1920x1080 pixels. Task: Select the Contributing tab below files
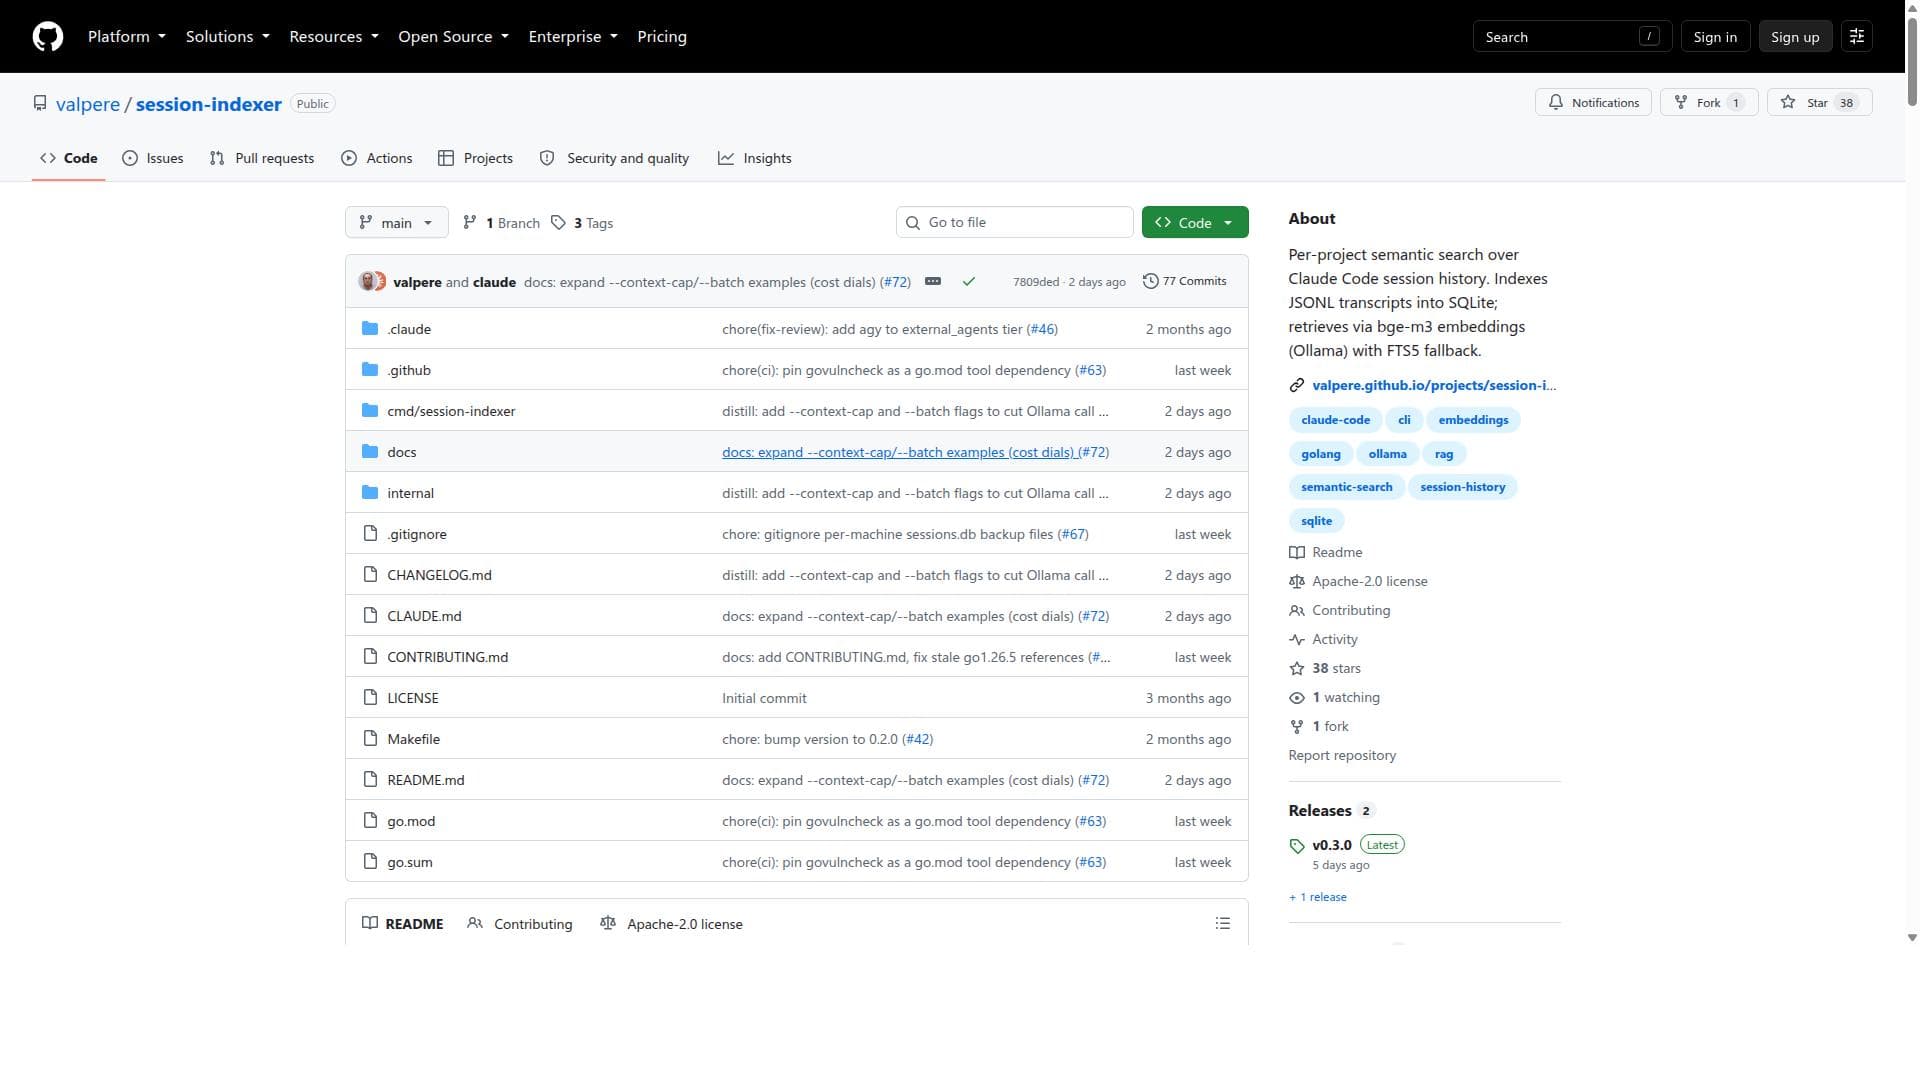520,924
